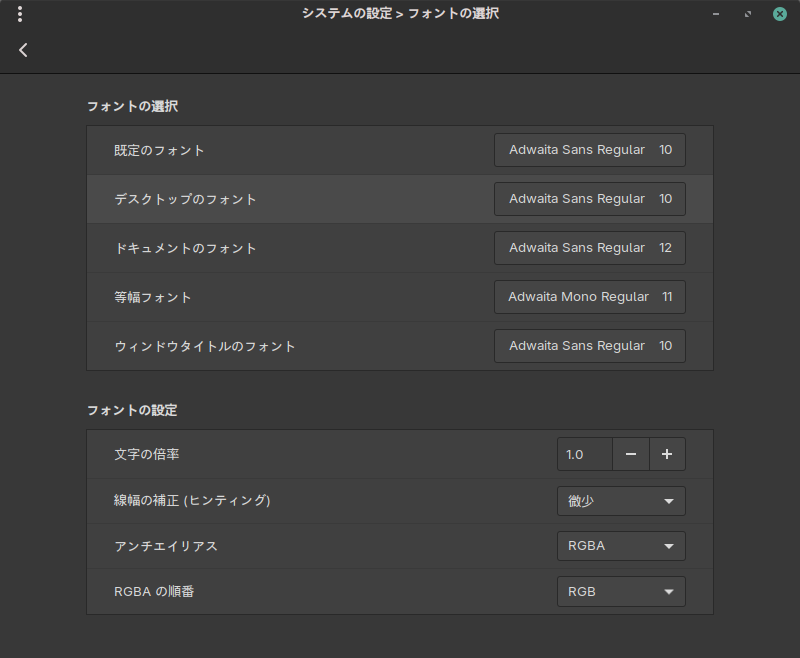
Task: Select the アンチエイリアス label
Action: pyautogui.click(x=166, y=546)
